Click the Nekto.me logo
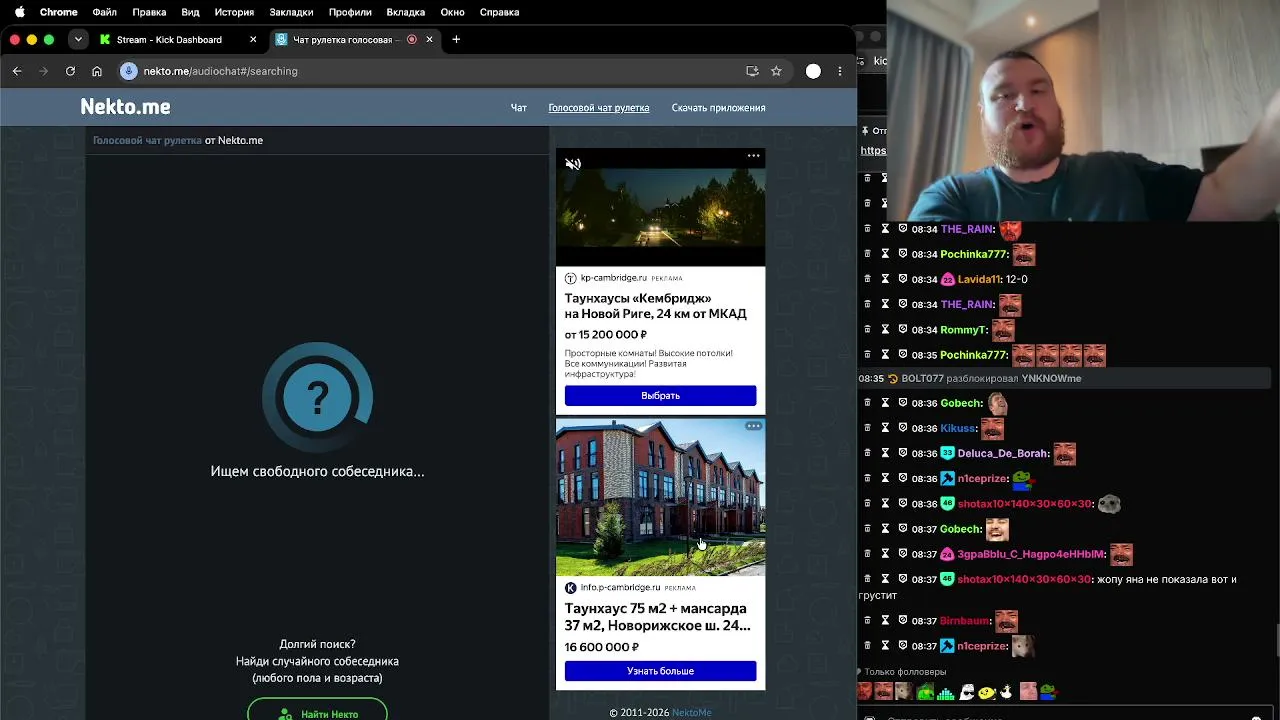Viewport: 1280px width, 720px height. click(125, 107)
